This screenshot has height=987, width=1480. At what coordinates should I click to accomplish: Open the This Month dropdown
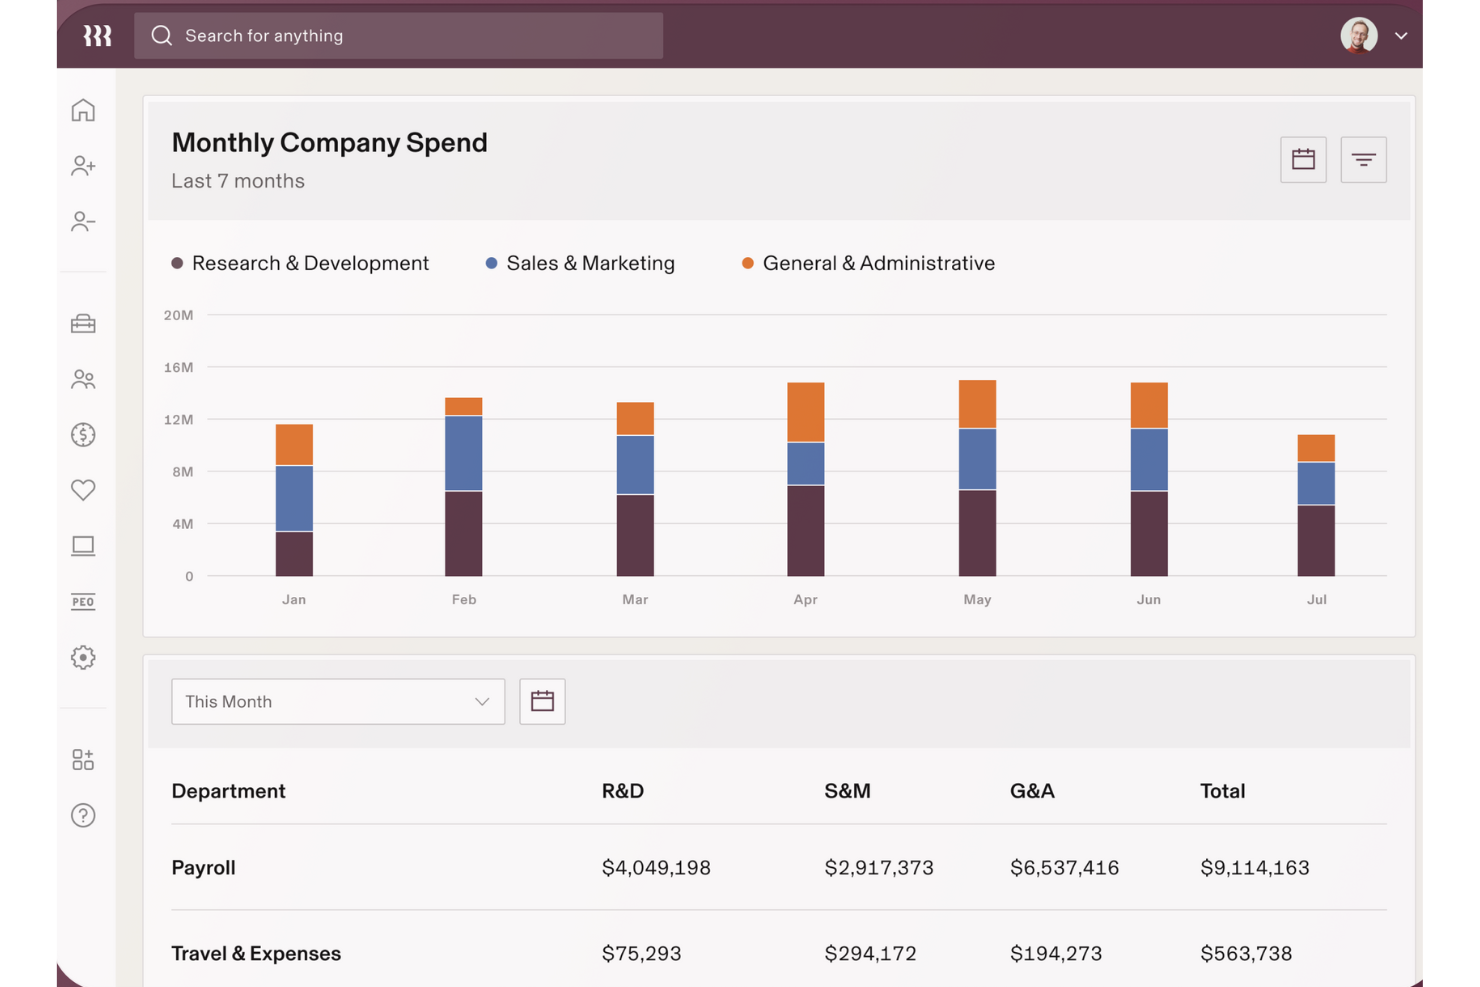[337, 701]
